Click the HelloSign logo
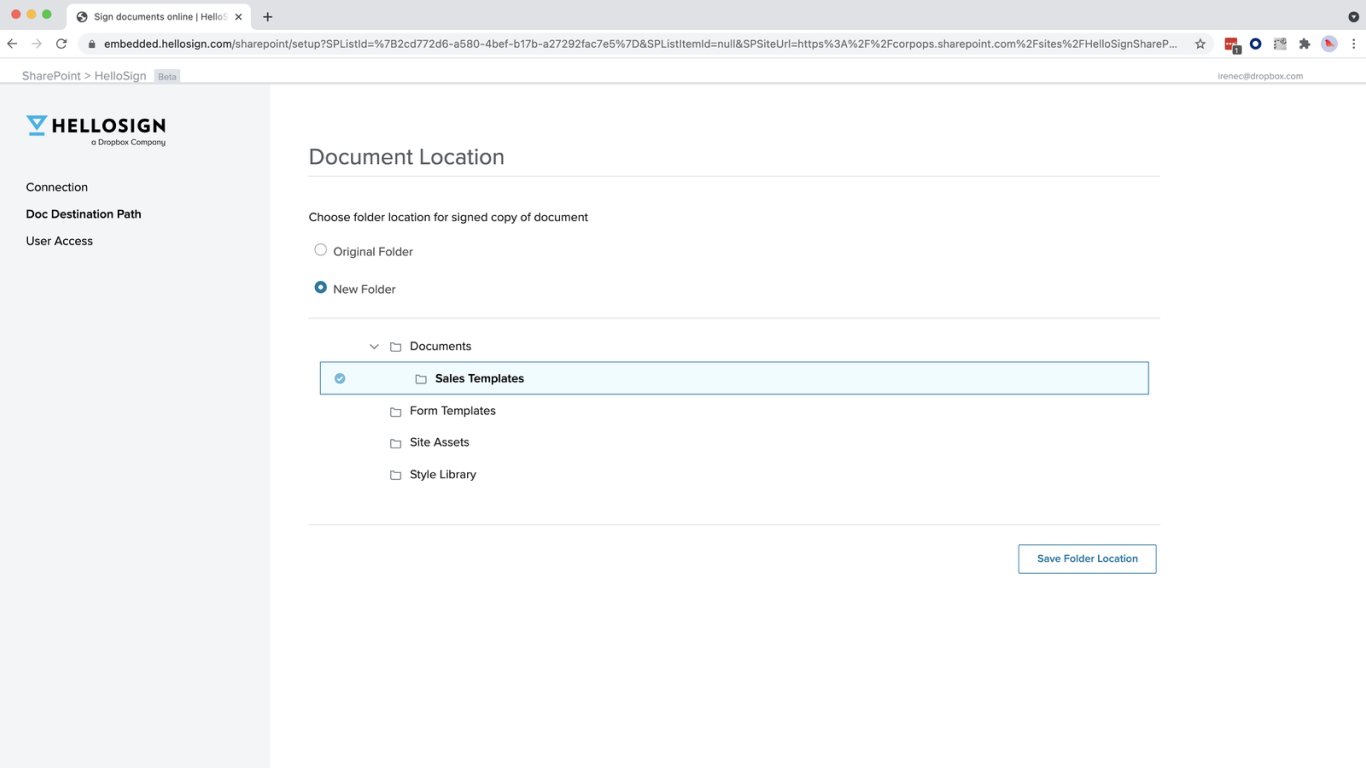The height and width of the screenshot is (768, 1366). click(96, 129)
